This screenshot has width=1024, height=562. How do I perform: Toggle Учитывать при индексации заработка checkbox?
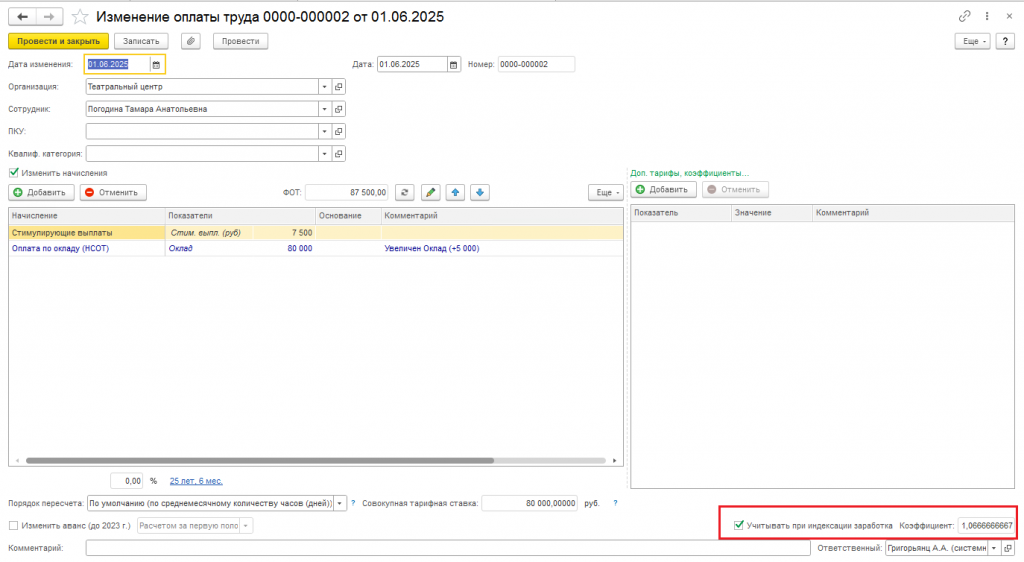[x=739, y=525]
